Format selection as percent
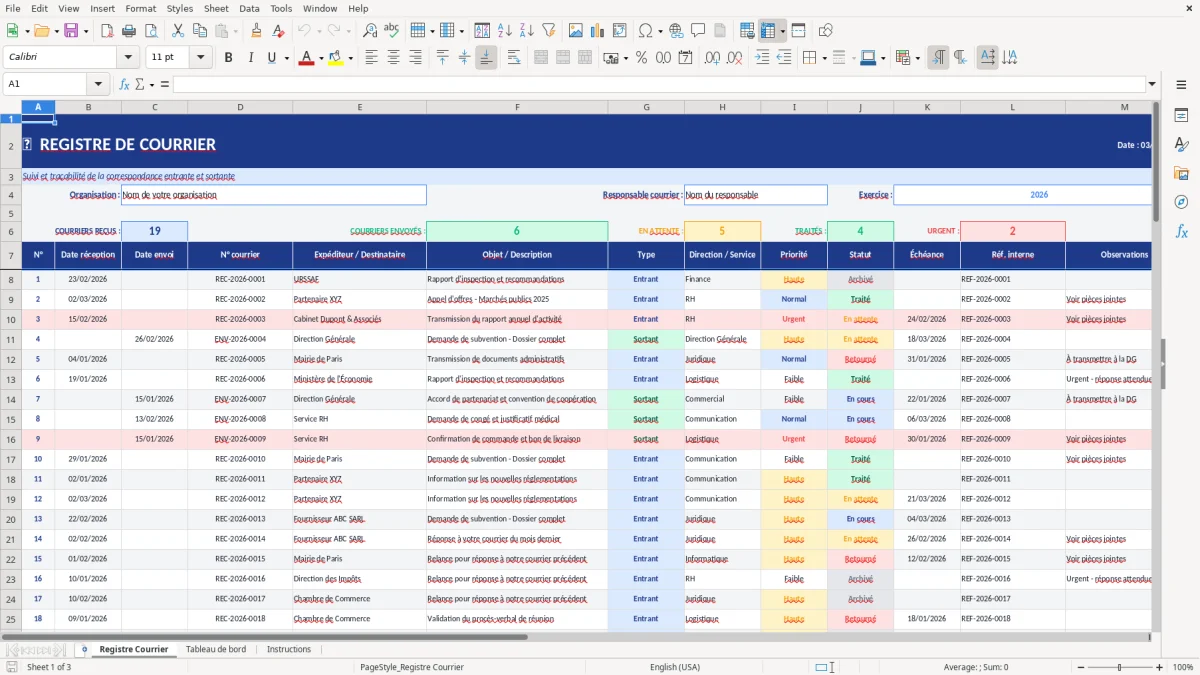This screenshot has width=1200, height=675. point(640,58)
